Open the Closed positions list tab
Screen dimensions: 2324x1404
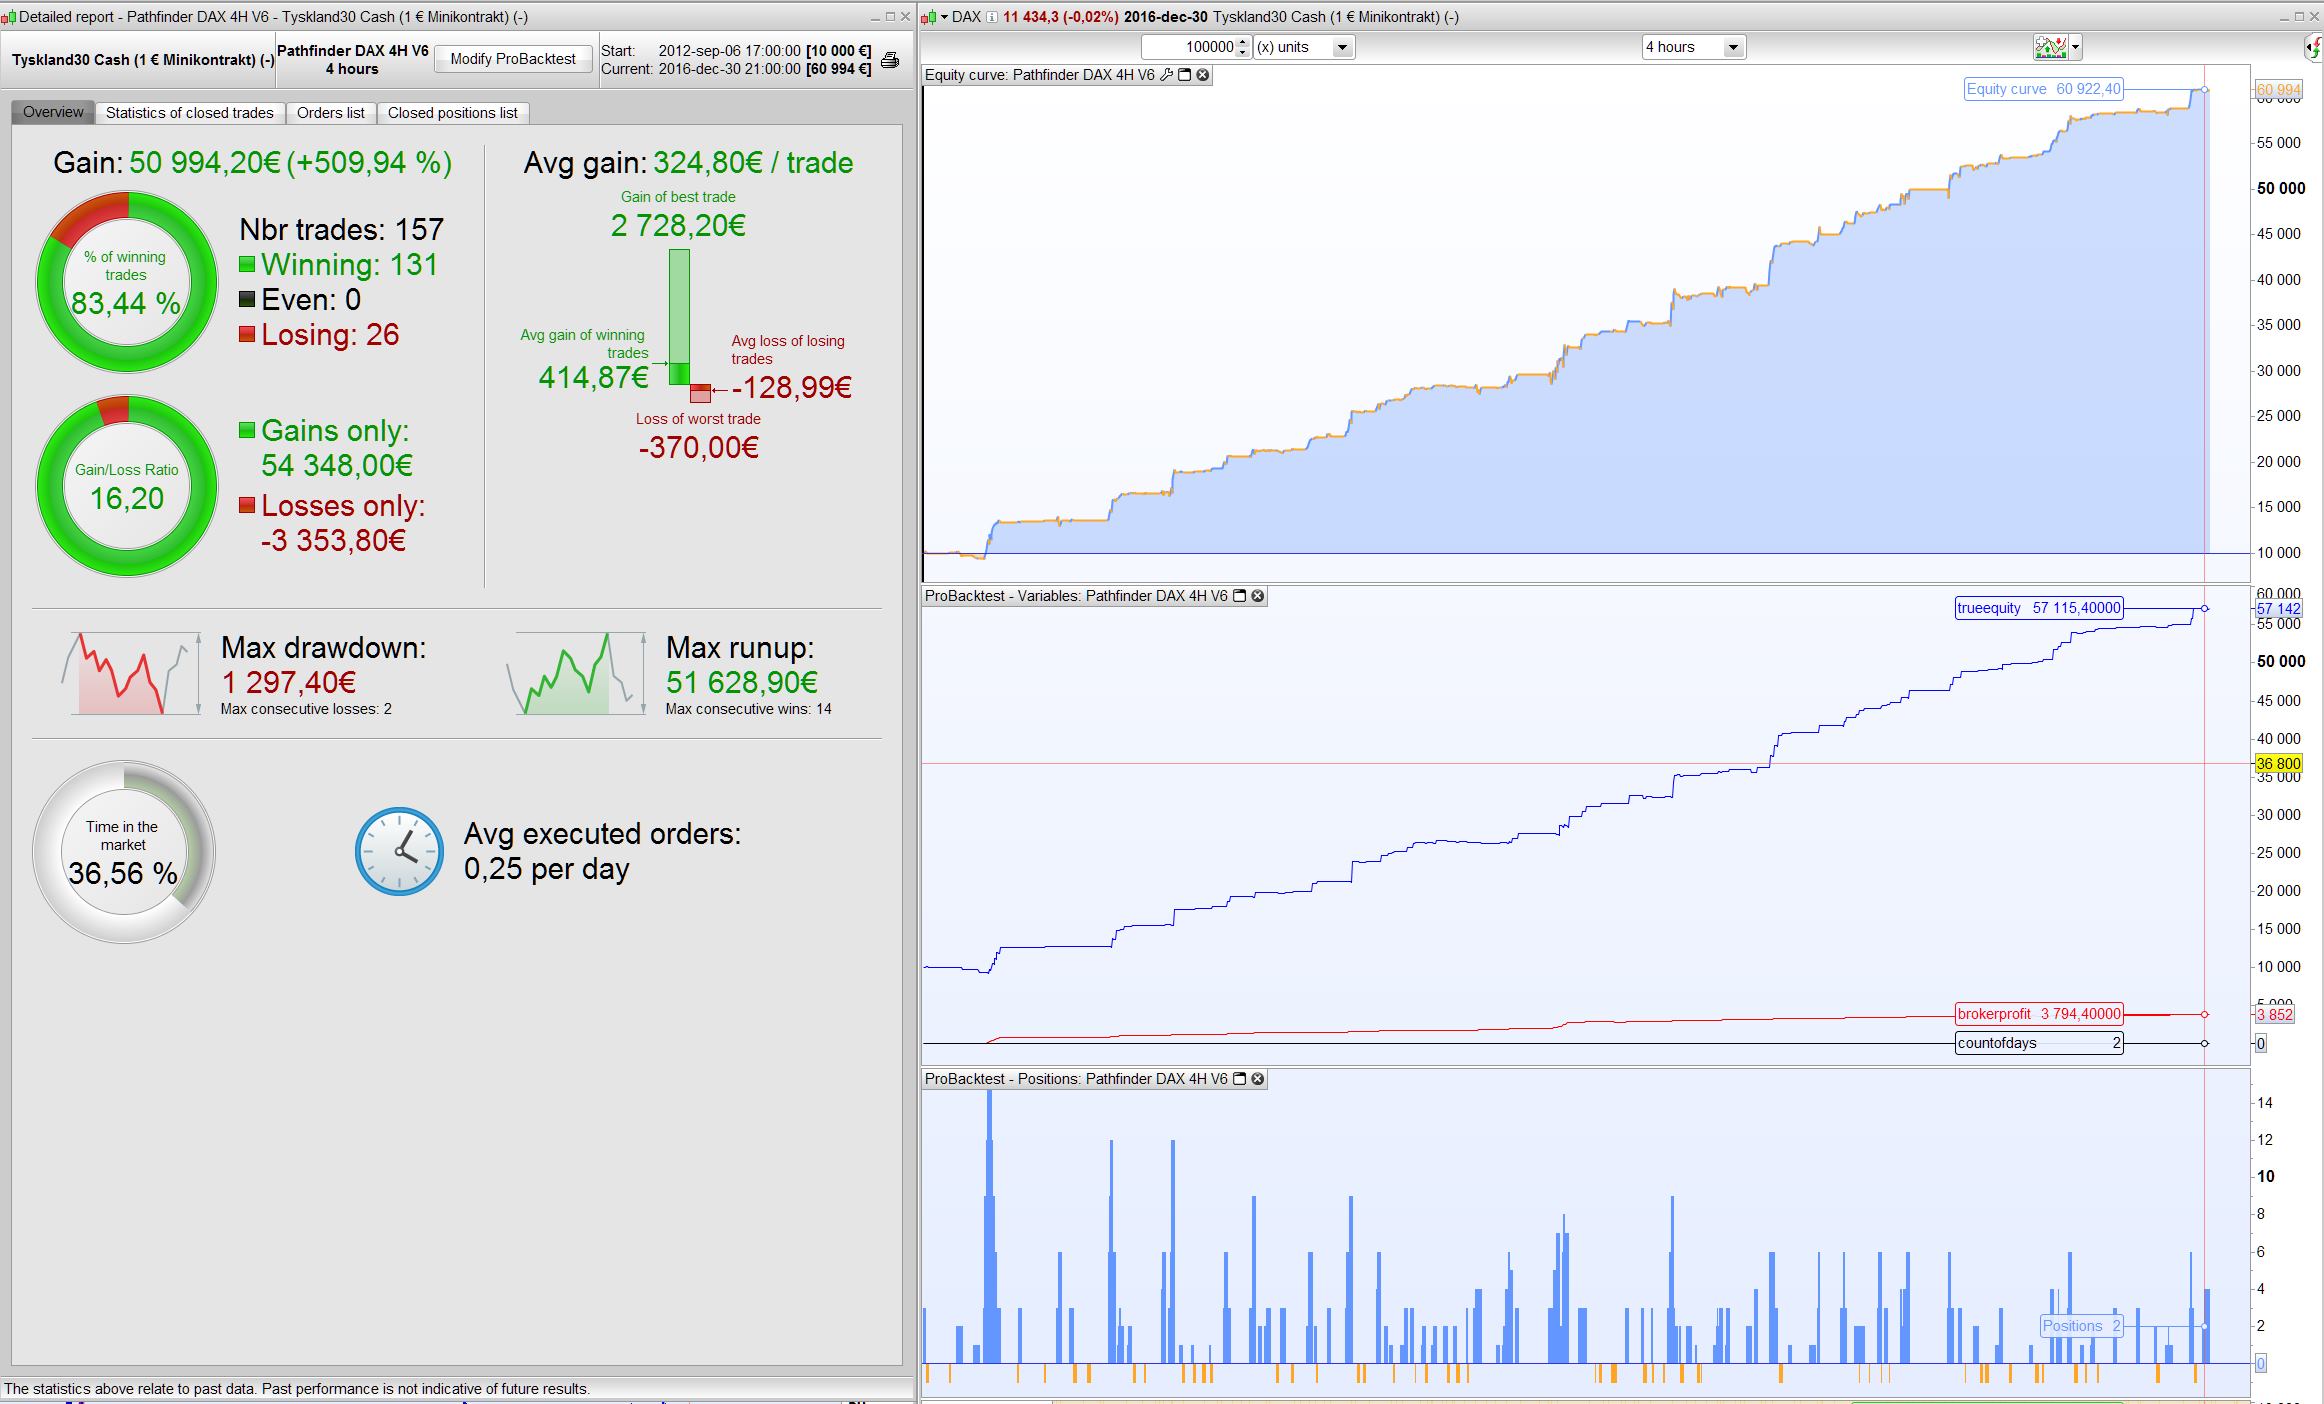tap(452, 113)
